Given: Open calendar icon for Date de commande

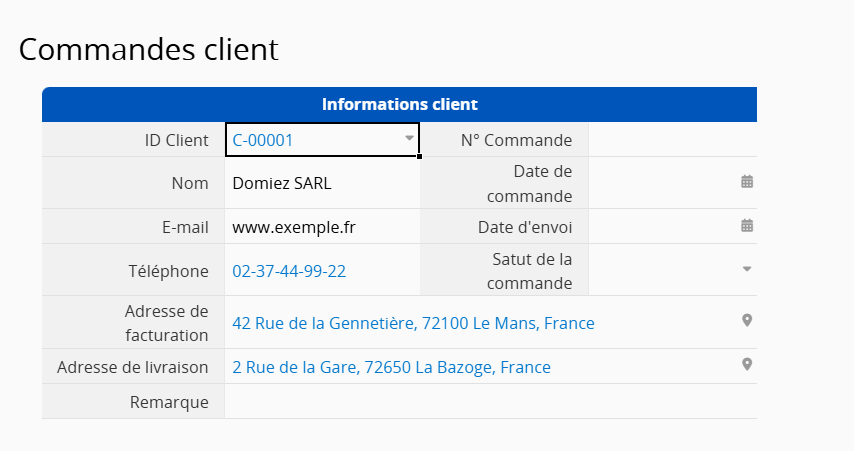Looking at the screenshot, I should pyautogui.click(x=746, y=182).
